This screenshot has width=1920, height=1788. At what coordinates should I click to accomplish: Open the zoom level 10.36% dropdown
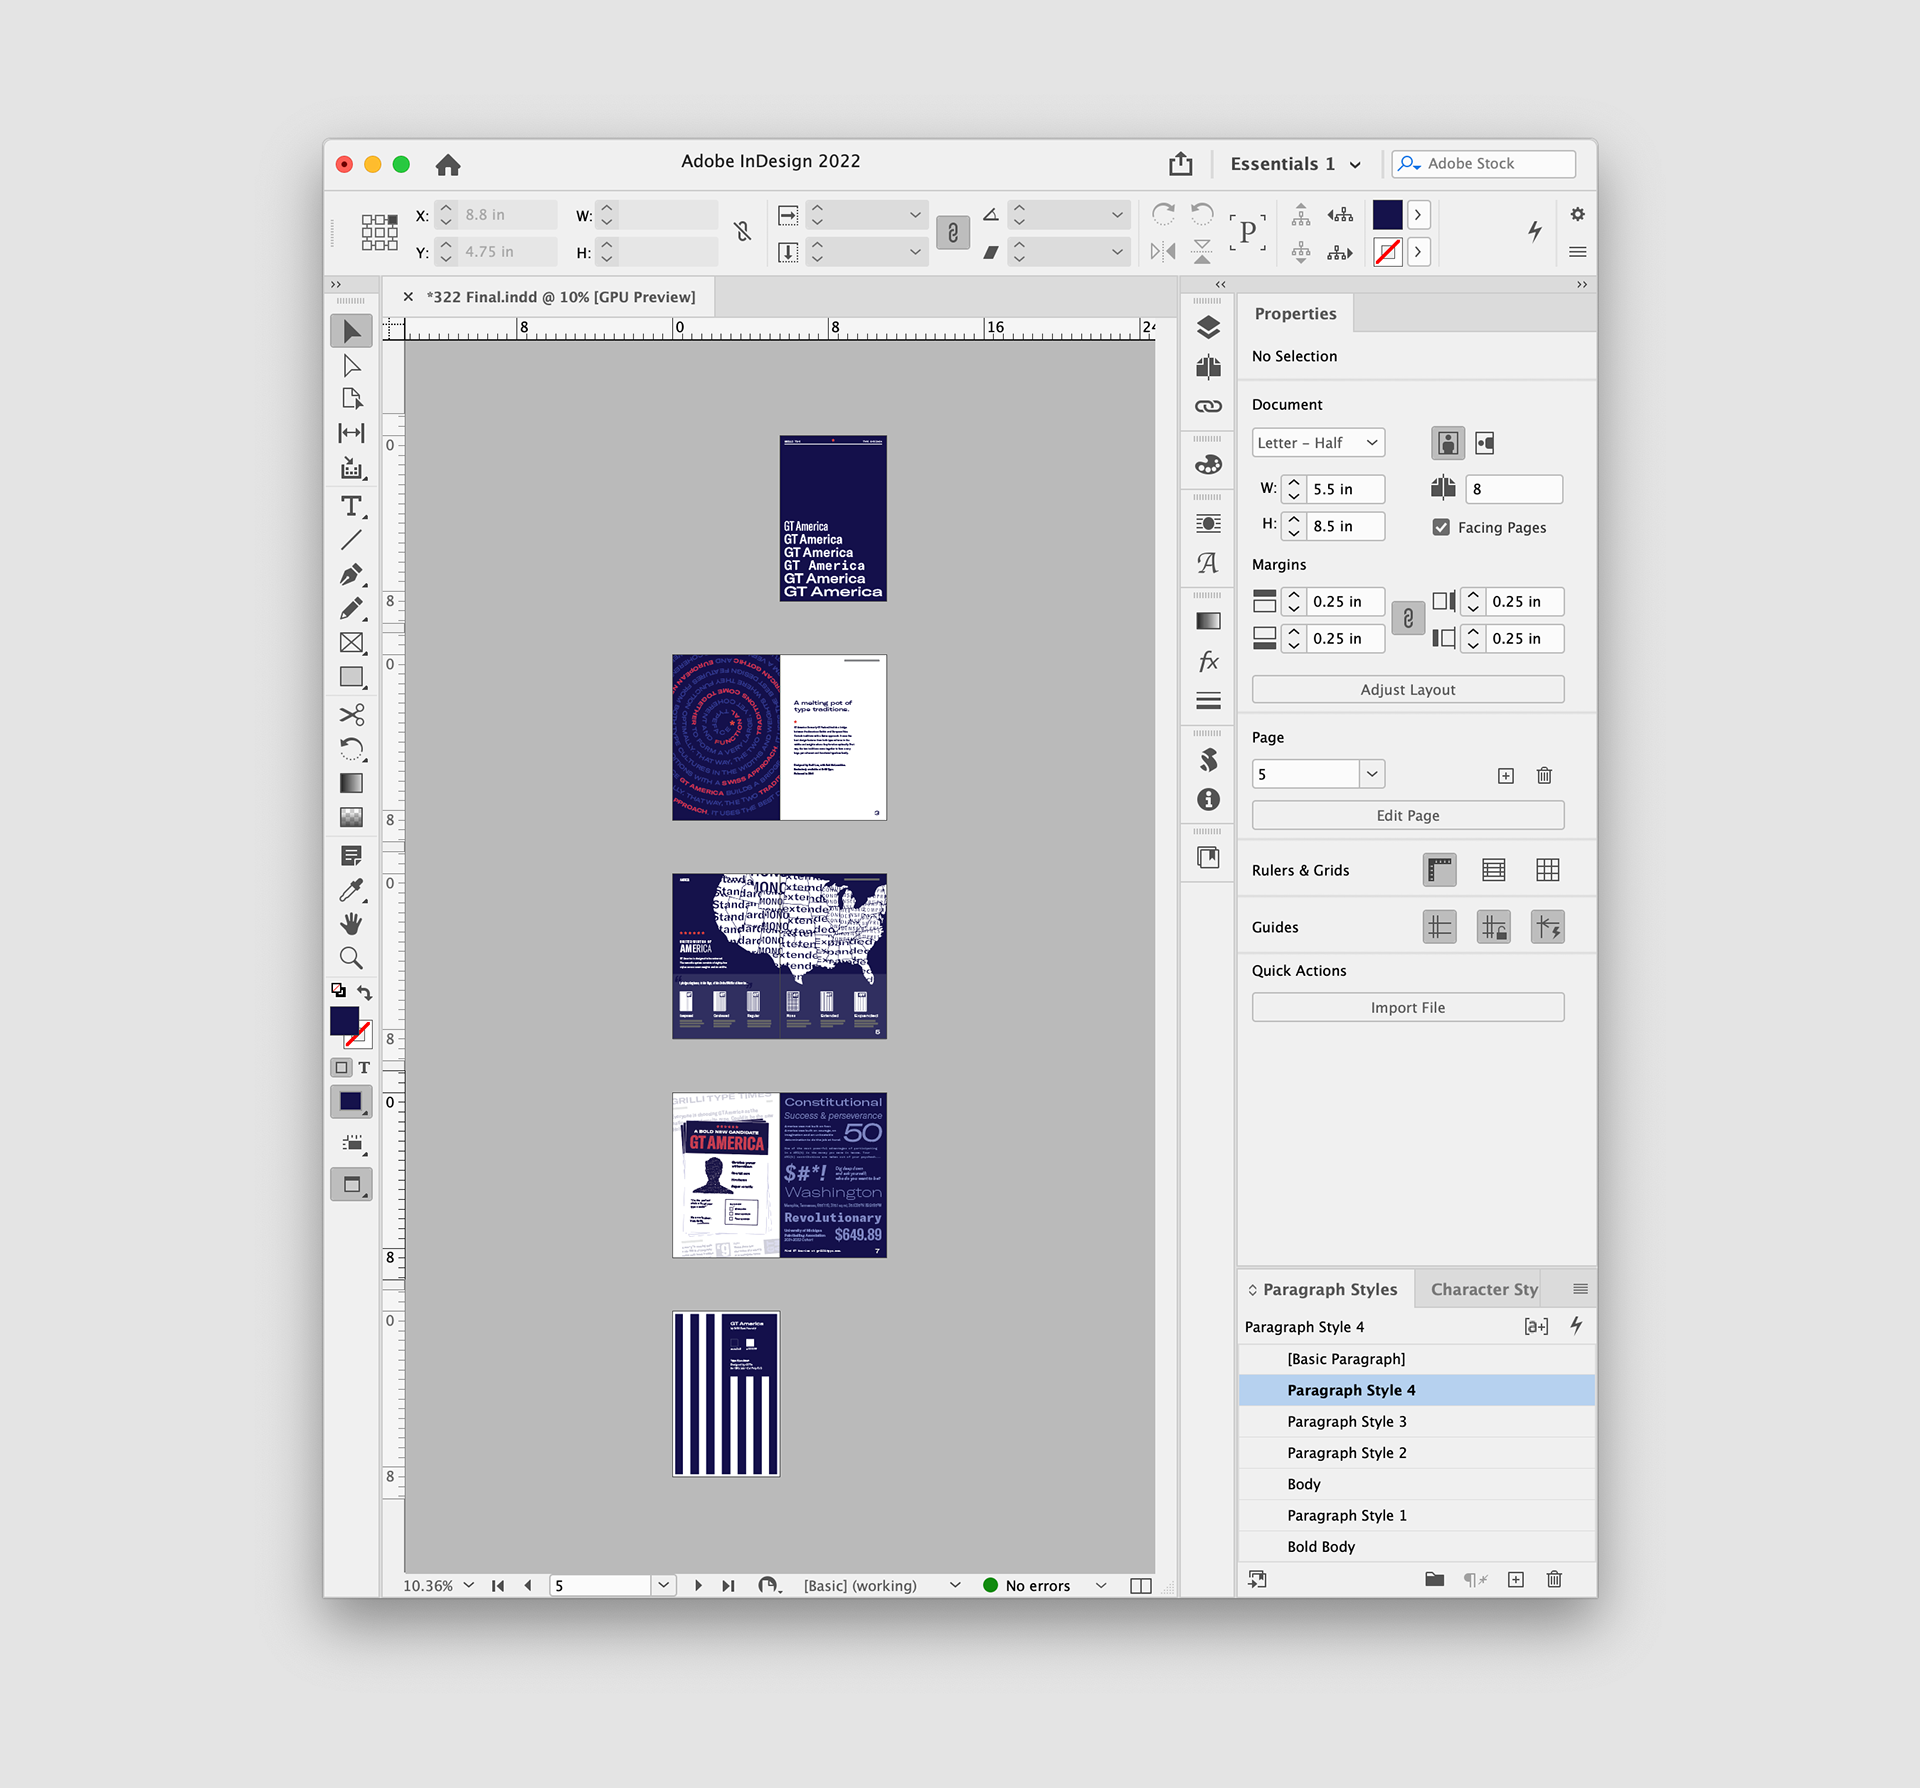469,1585
